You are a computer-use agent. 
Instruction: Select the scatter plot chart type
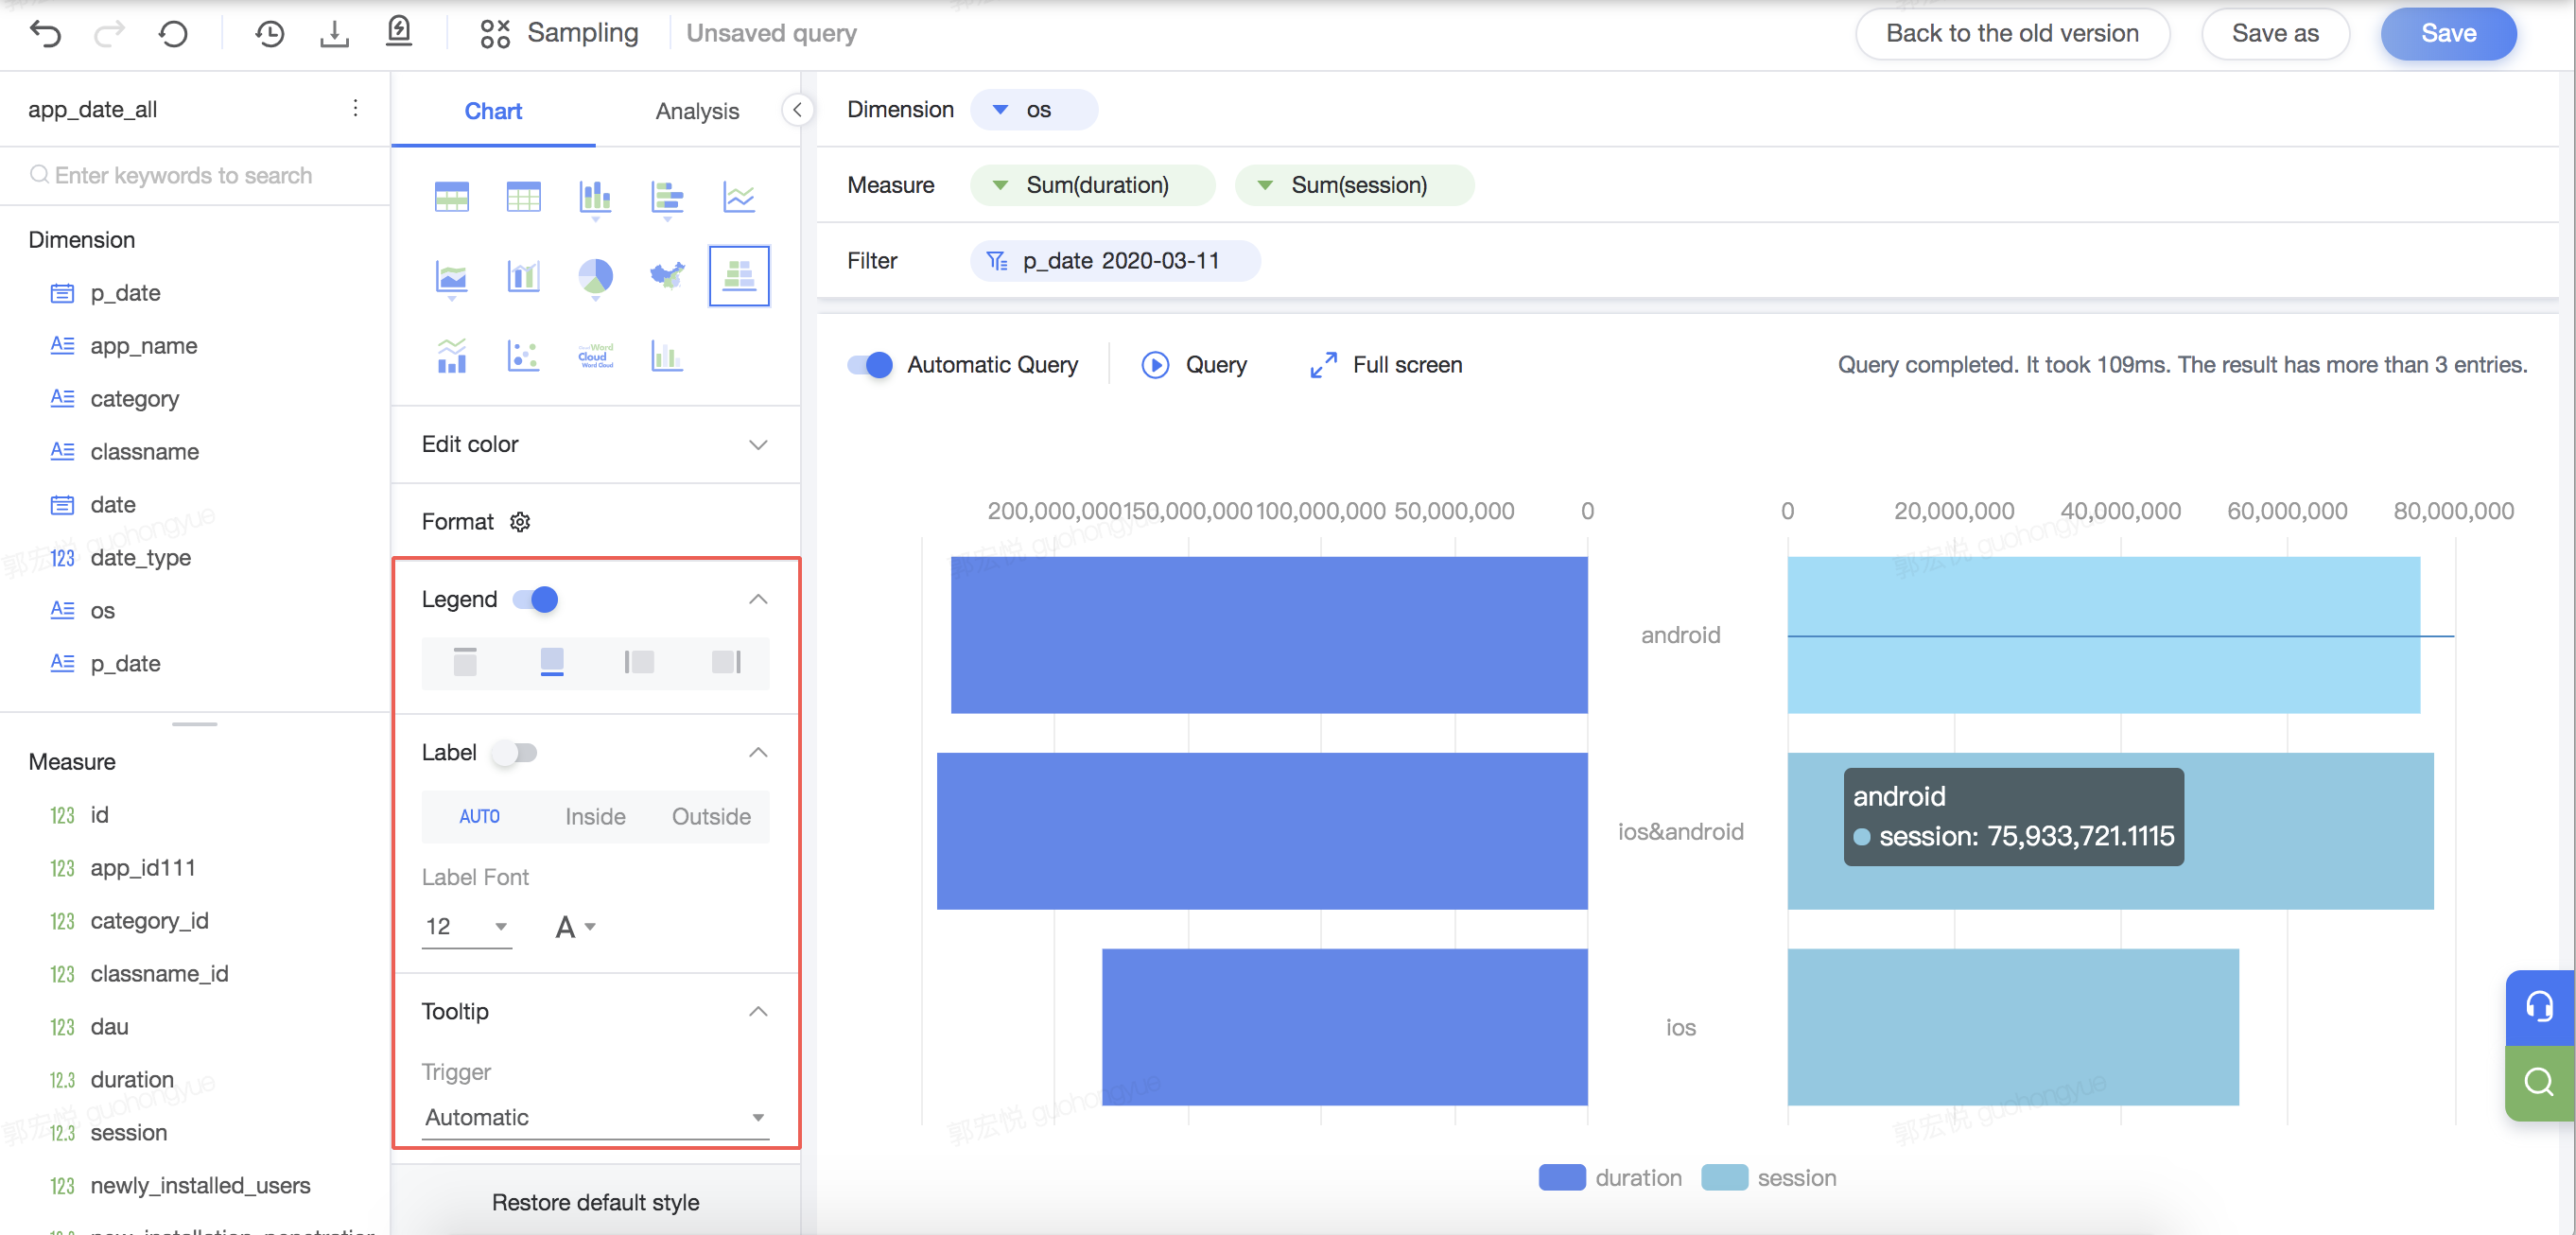(524, 355)
